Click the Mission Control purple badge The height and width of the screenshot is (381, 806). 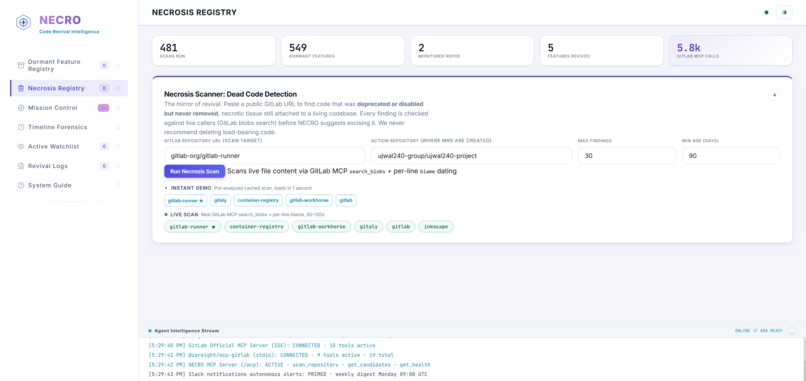103,108
